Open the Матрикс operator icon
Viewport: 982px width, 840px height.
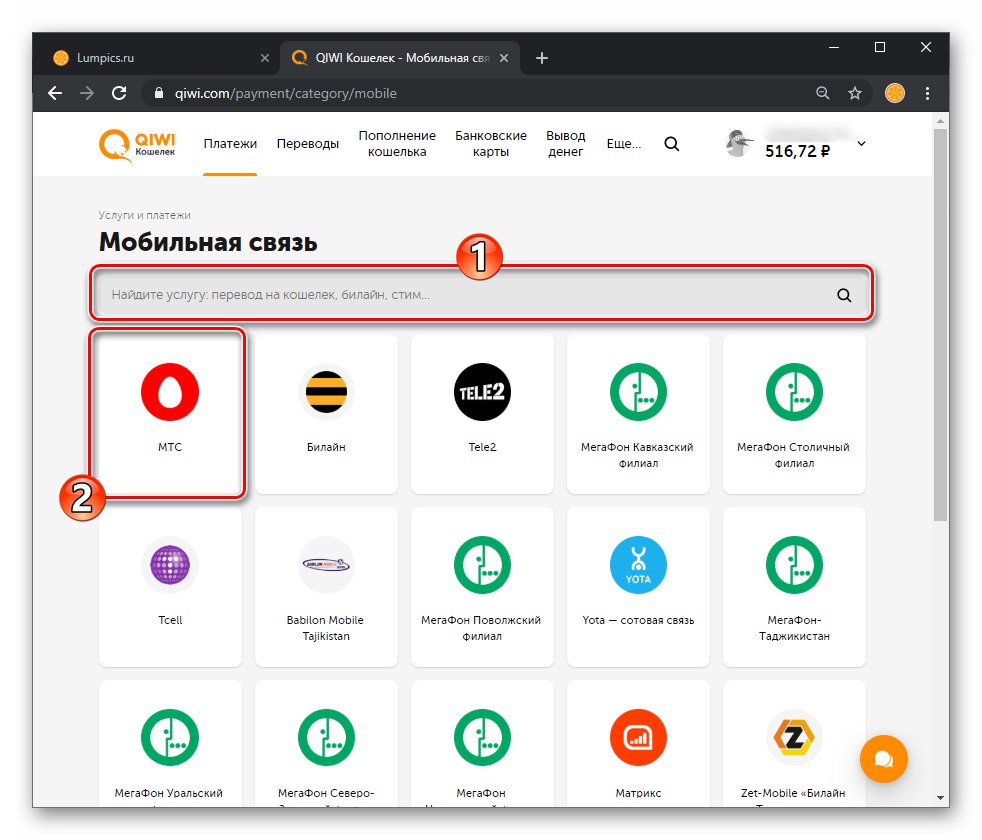click(638, 737)
